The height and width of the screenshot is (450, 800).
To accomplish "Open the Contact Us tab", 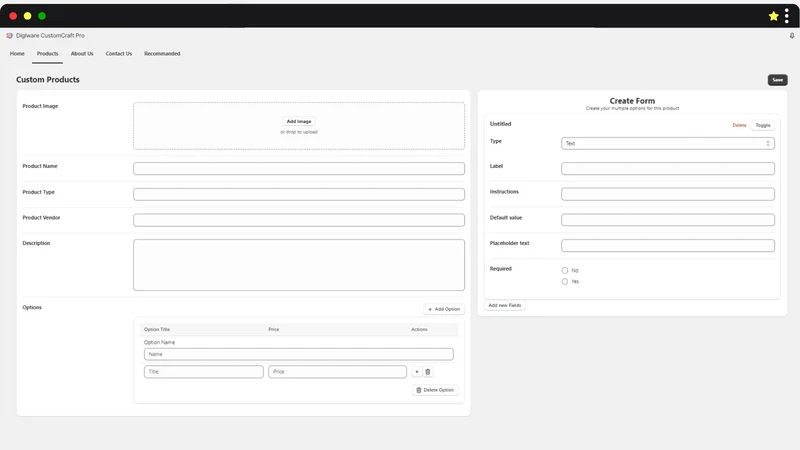I will [118, 54].
